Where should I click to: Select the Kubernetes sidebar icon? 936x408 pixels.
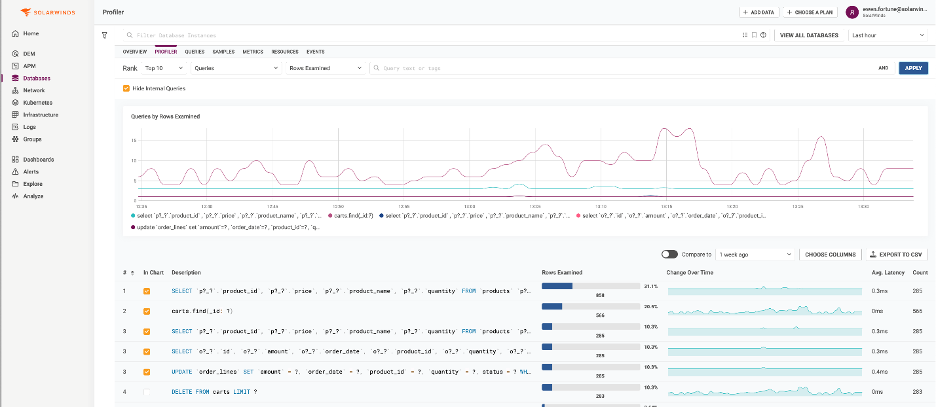coord(15,102)
